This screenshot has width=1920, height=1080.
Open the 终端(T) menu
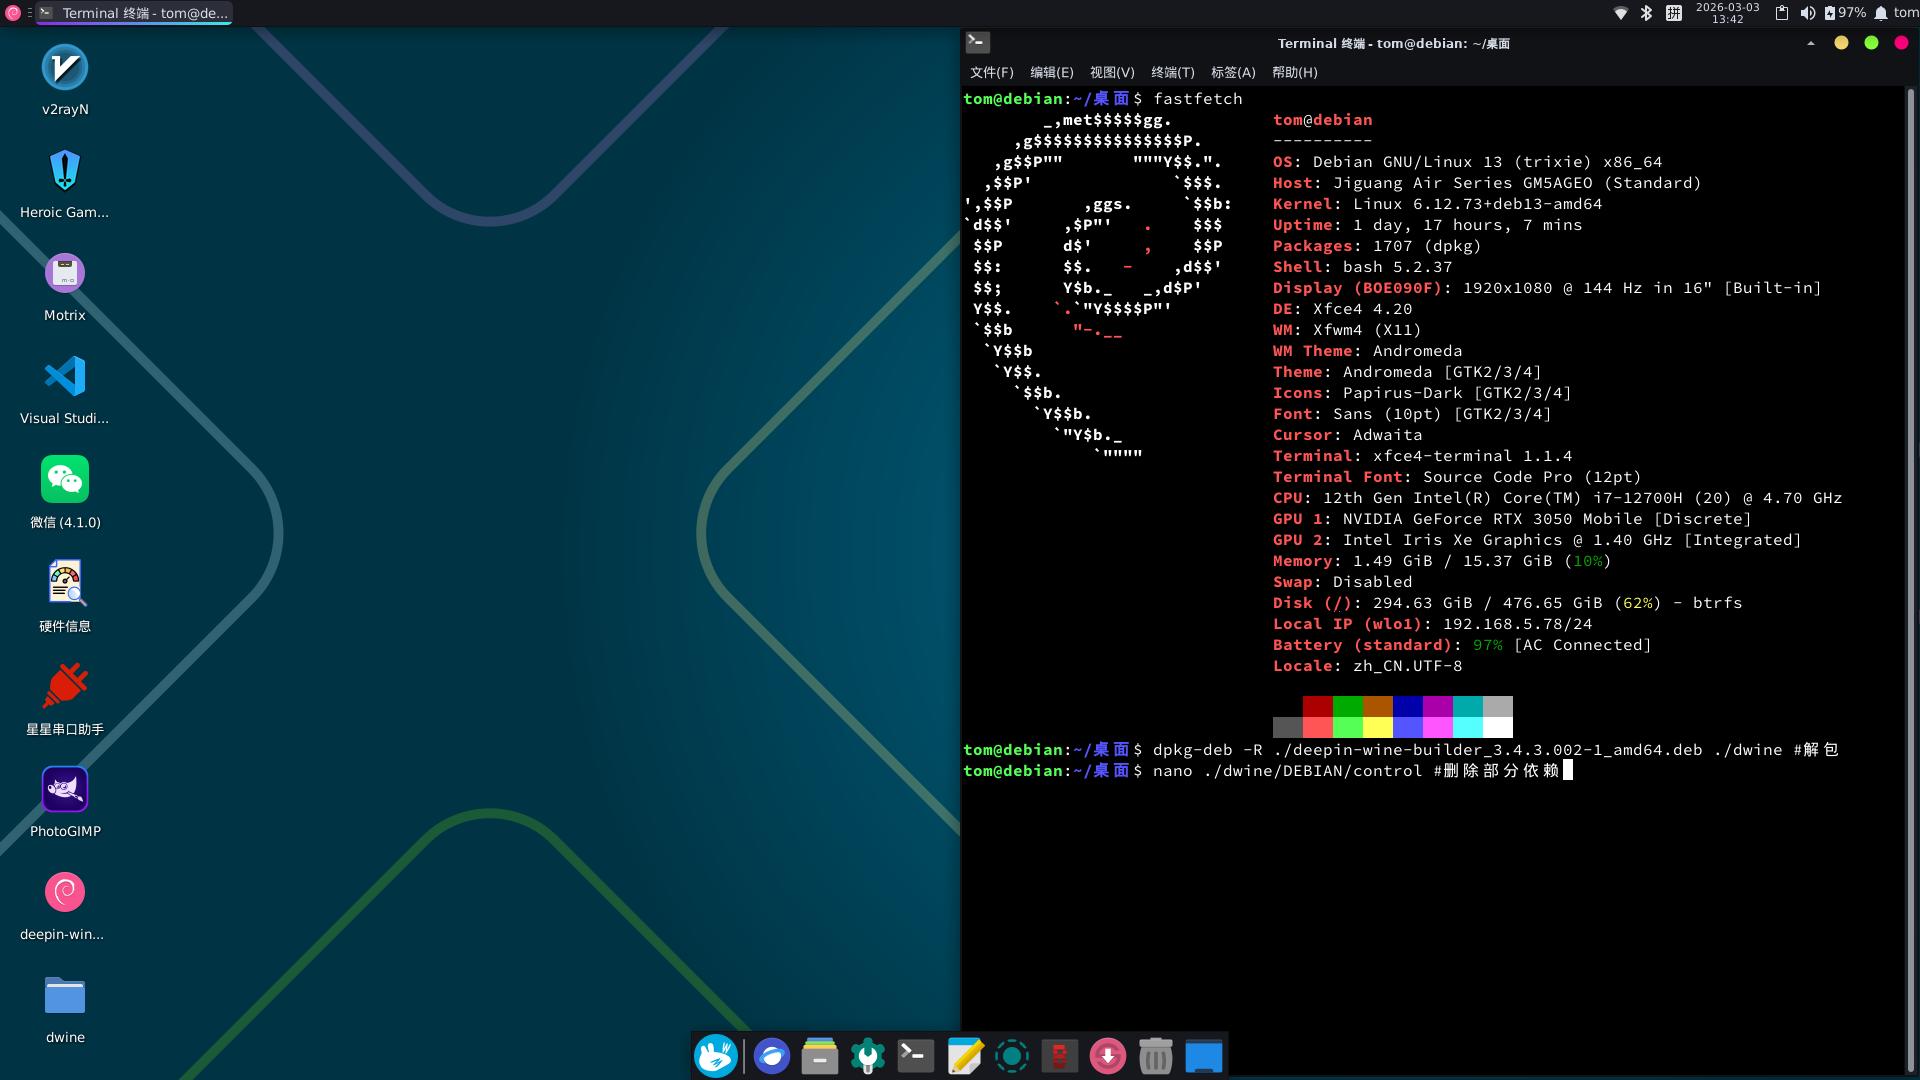[x=1172, y=72]
